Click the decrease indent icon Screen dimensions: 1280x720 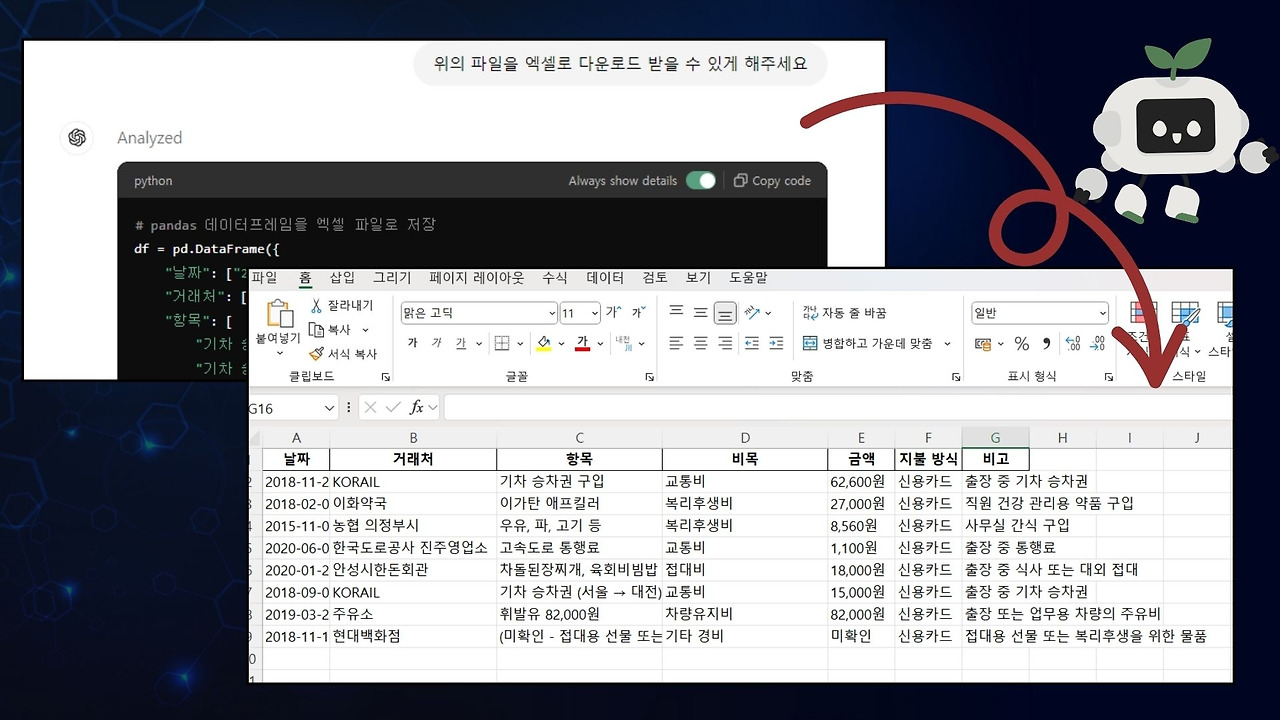752,343
